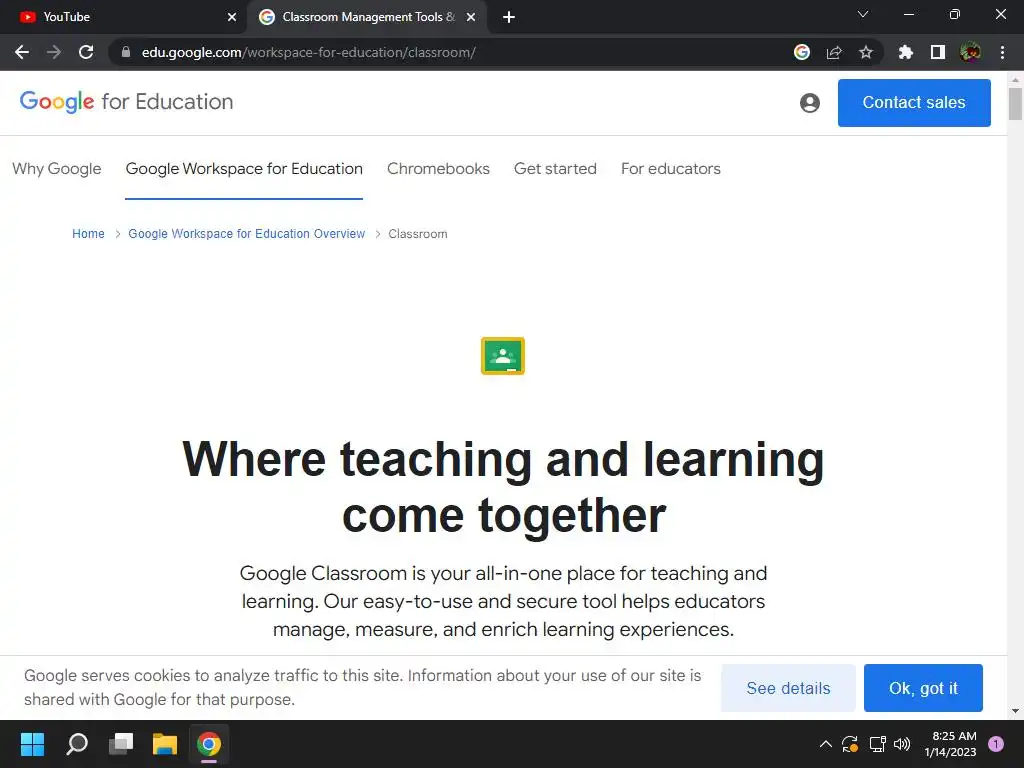Click the browser forward arrow
Screen dimensions: 1024x768
[54, 52]
